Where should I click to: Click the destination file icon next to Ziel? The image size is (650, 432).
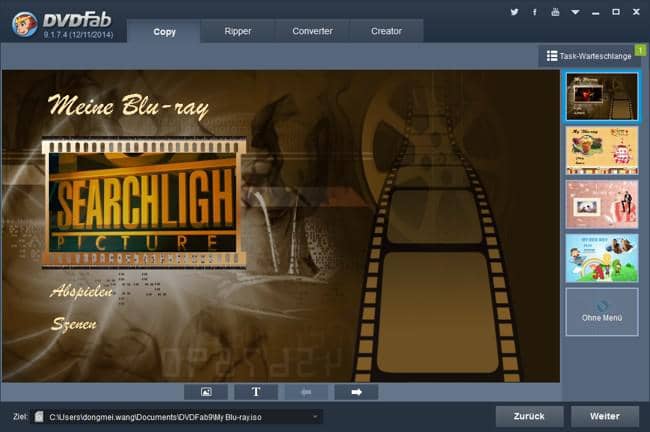(39, 417)
